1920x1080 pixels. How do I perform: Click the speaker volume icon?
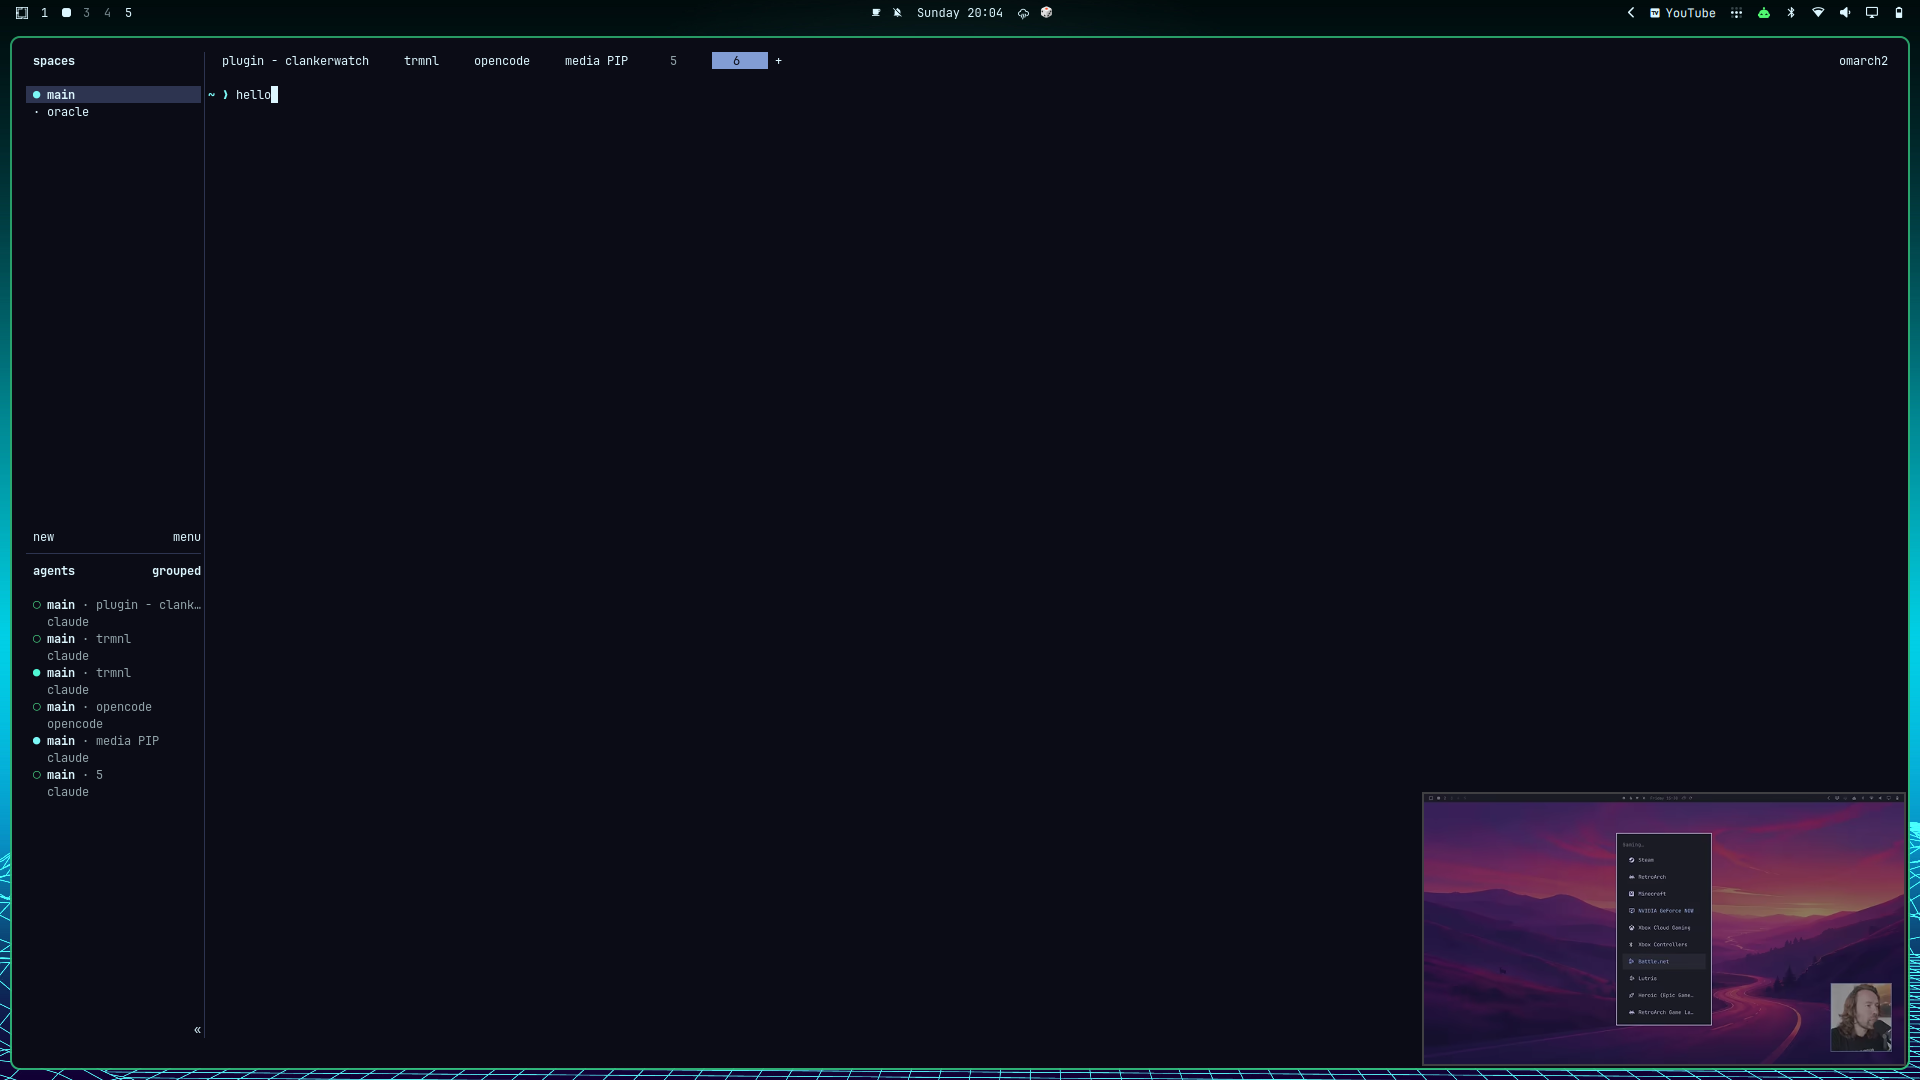pyautogui.click(x=1845, y=13)
